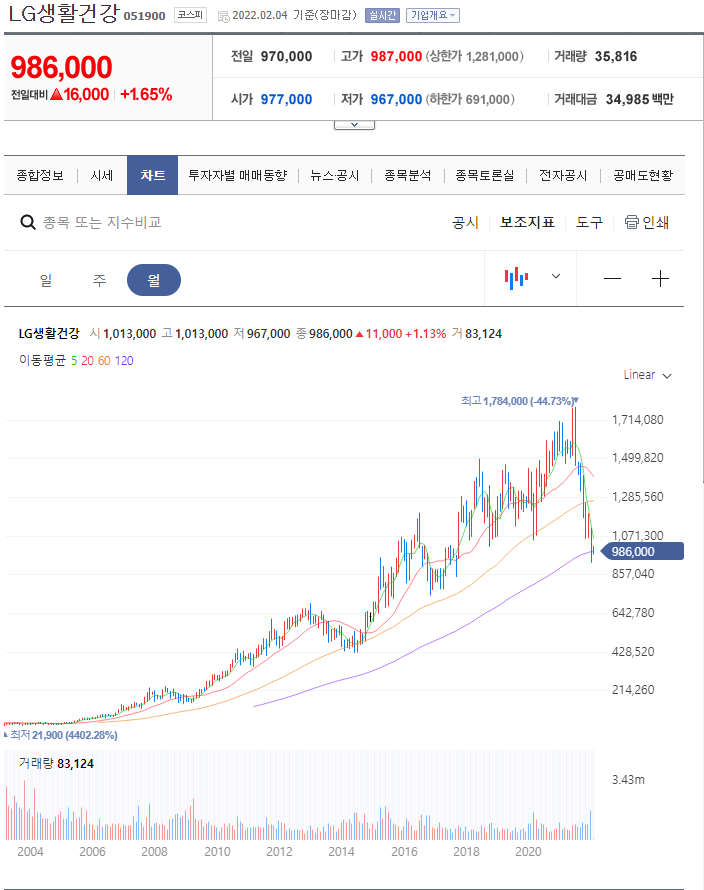
Task: Toggle the 실시간 real-time badge
Action: (x=382, y=15)
